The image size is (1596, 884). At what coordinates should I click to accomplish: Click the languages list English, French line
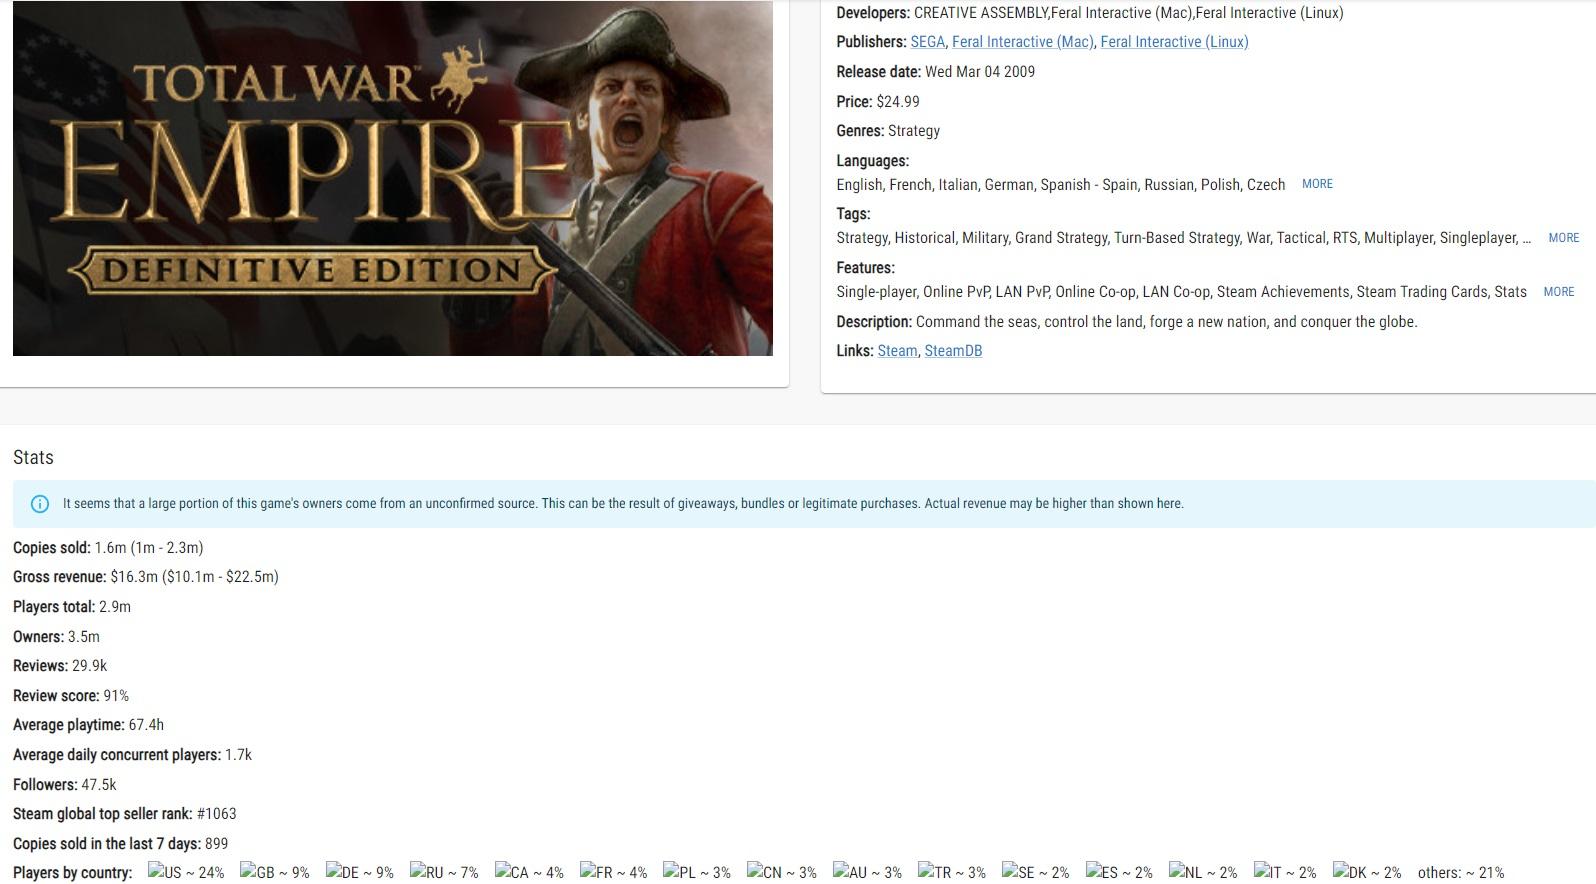click(x=1061, y=185)
